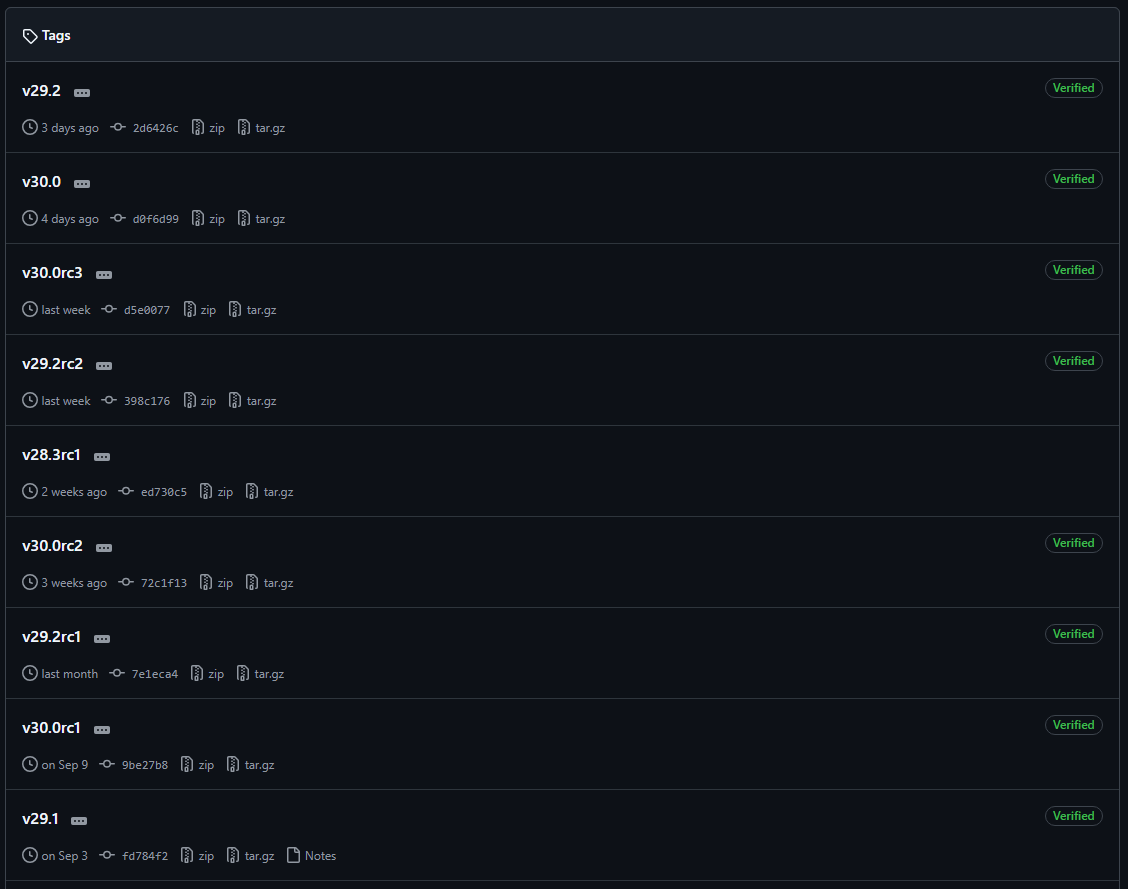Click the tar.gz archive icon for v30.0rc1
Viewport: 1128px width, 889px height.
point(233,765)
